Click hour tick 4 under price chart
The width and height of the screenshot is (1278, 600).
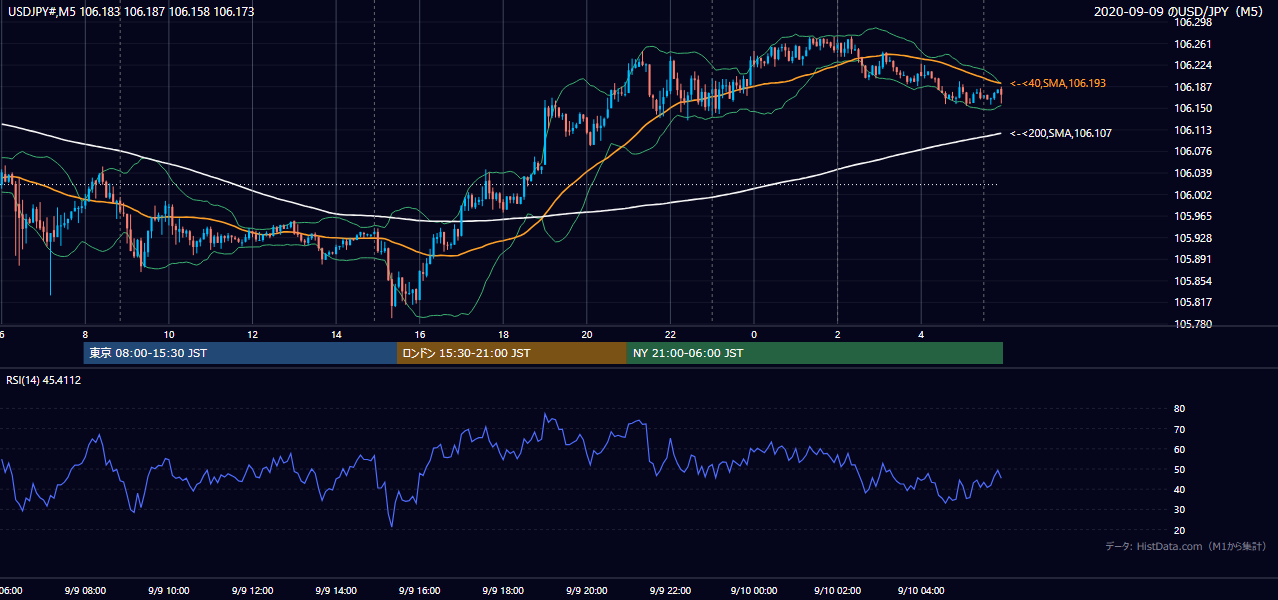(x=921, y=334)
